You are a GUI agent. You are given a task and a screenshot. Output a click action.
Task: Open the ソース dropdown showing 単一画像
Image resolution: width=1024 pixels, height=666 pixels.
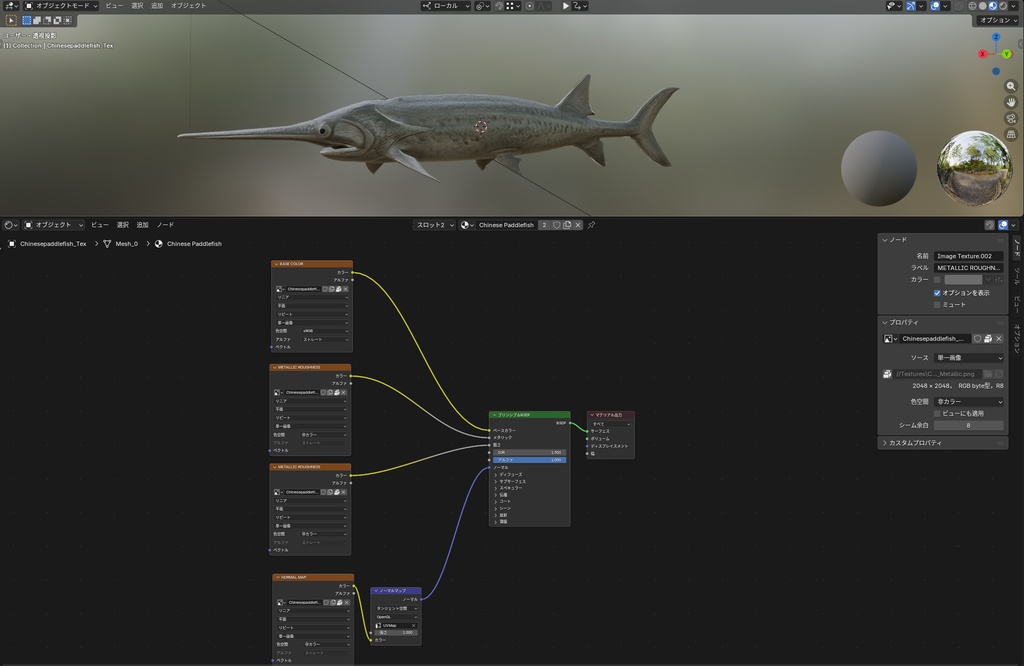(968, 358)
